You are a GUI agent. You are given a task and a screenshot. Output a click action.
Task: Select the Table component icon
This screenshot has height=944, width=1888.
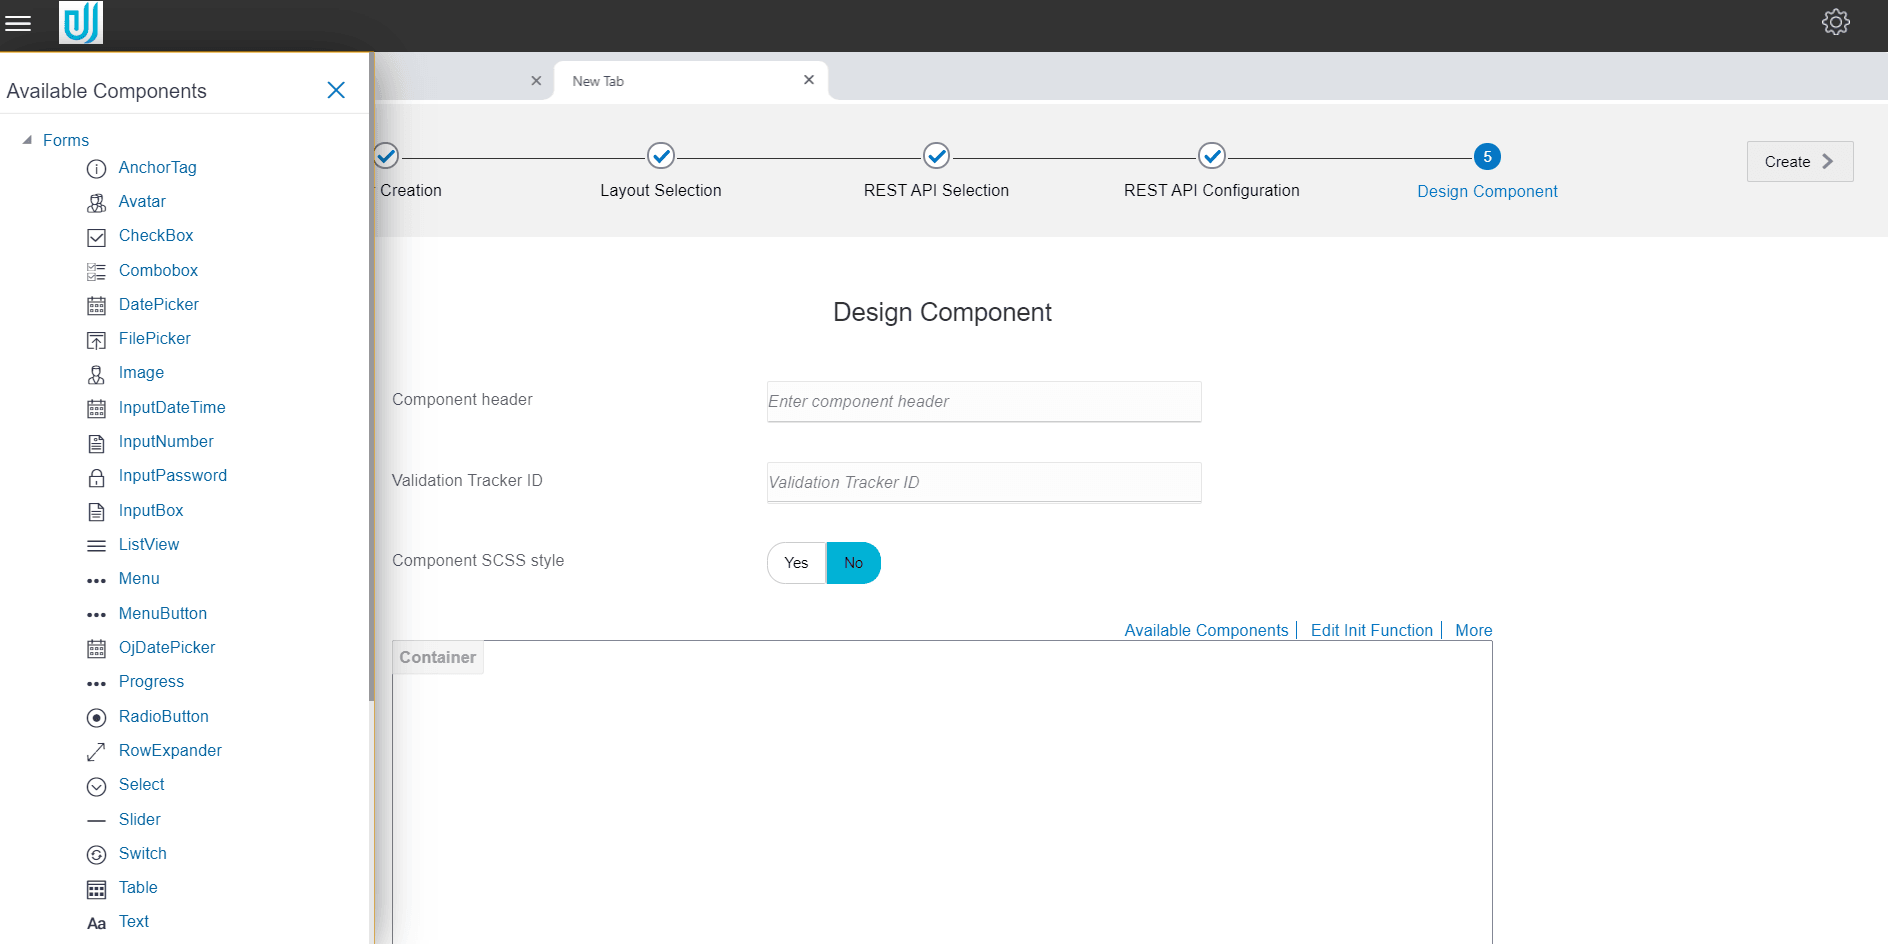click(96, 889)
